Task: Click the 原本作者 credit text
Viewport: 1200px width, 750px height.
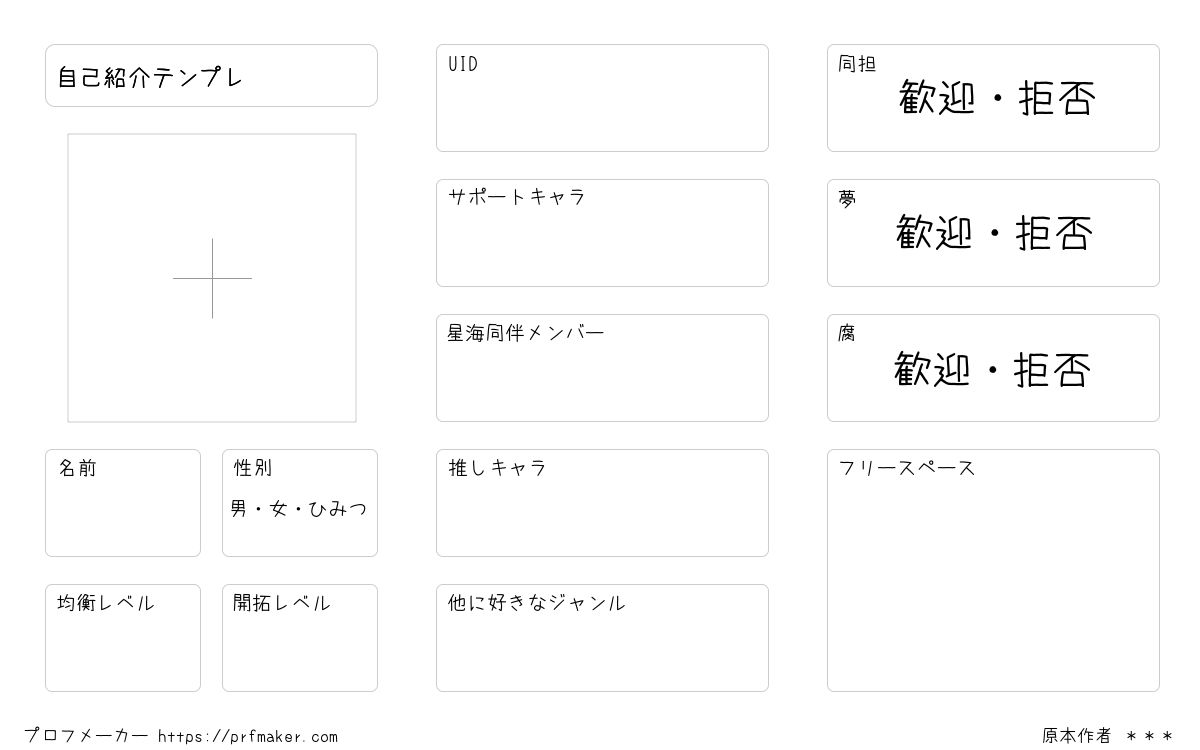Action: click(1076, 736)
